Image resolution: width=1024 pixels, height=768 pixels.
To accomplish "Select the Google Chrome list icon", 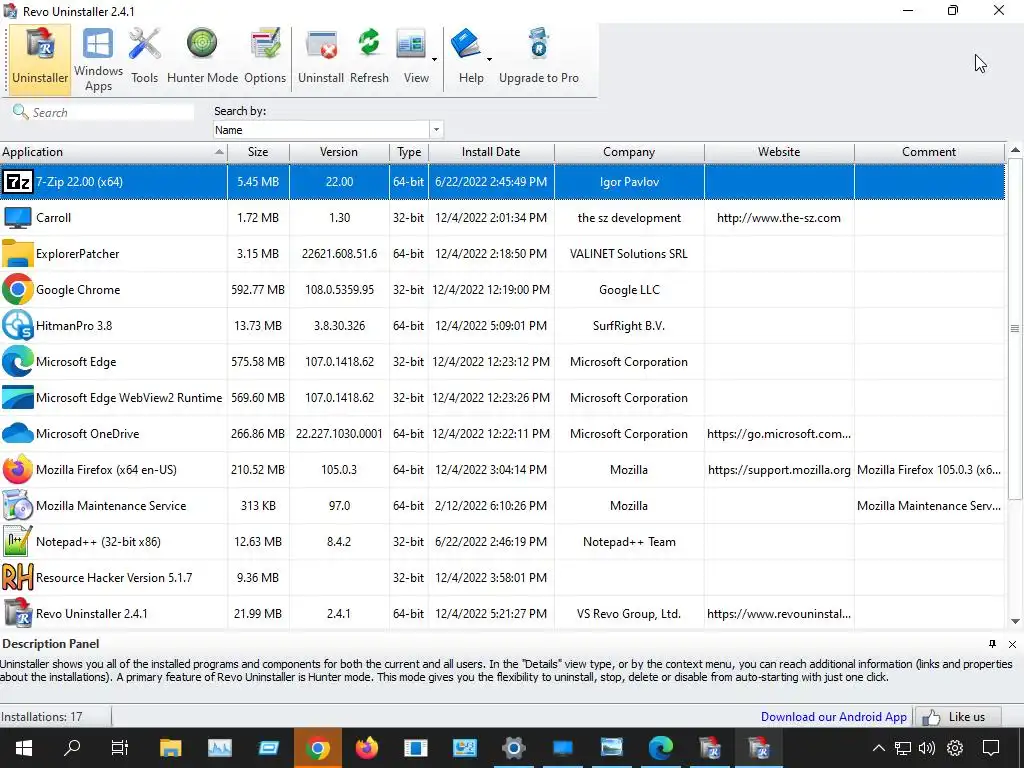I will [18, 289].
